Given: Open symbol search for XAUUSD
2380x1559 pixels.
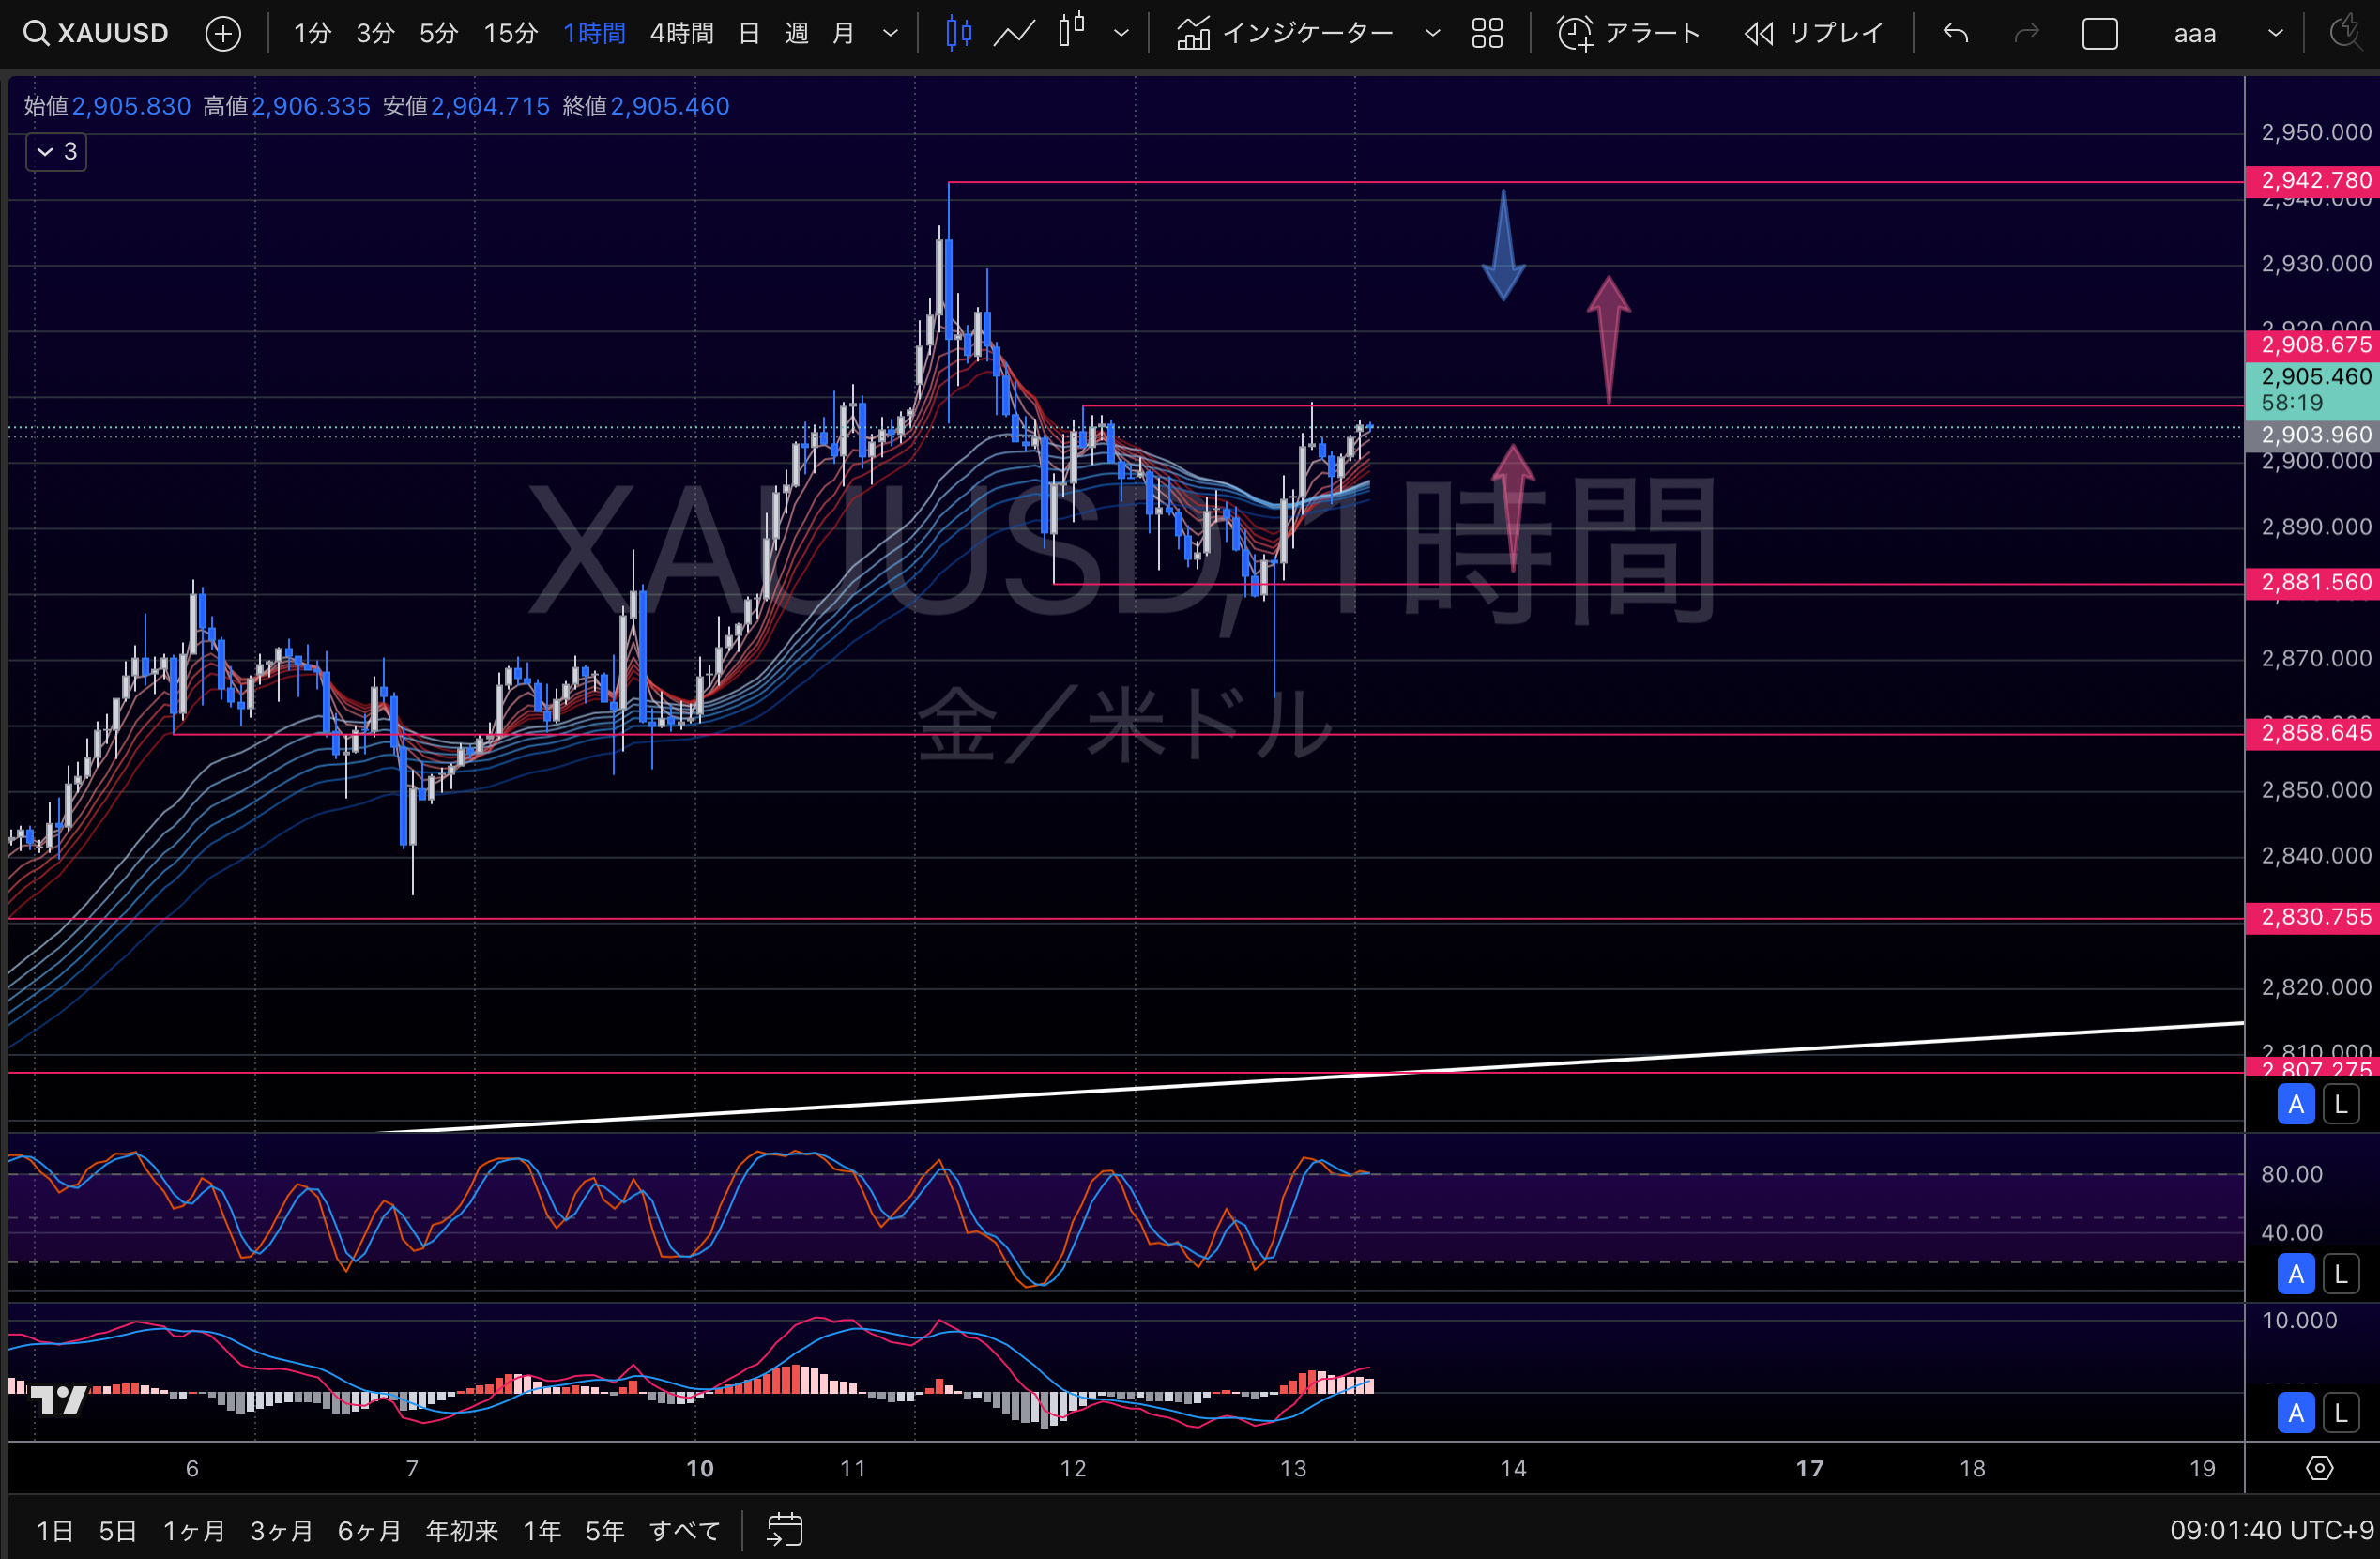Looking at the screenshot, I should (96, 33).
